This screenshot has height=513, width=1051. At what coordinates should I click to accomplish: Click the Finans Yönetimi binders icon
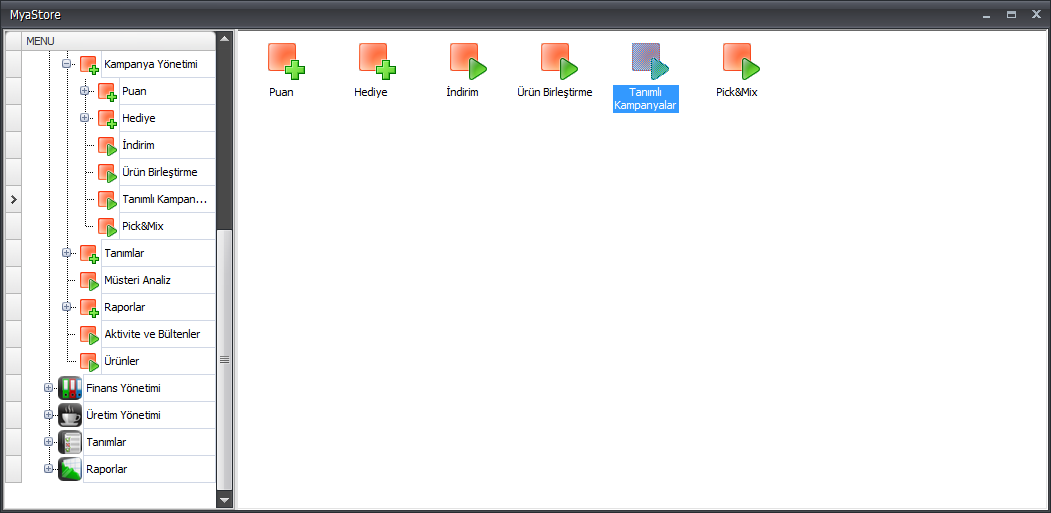coord(70,388)
